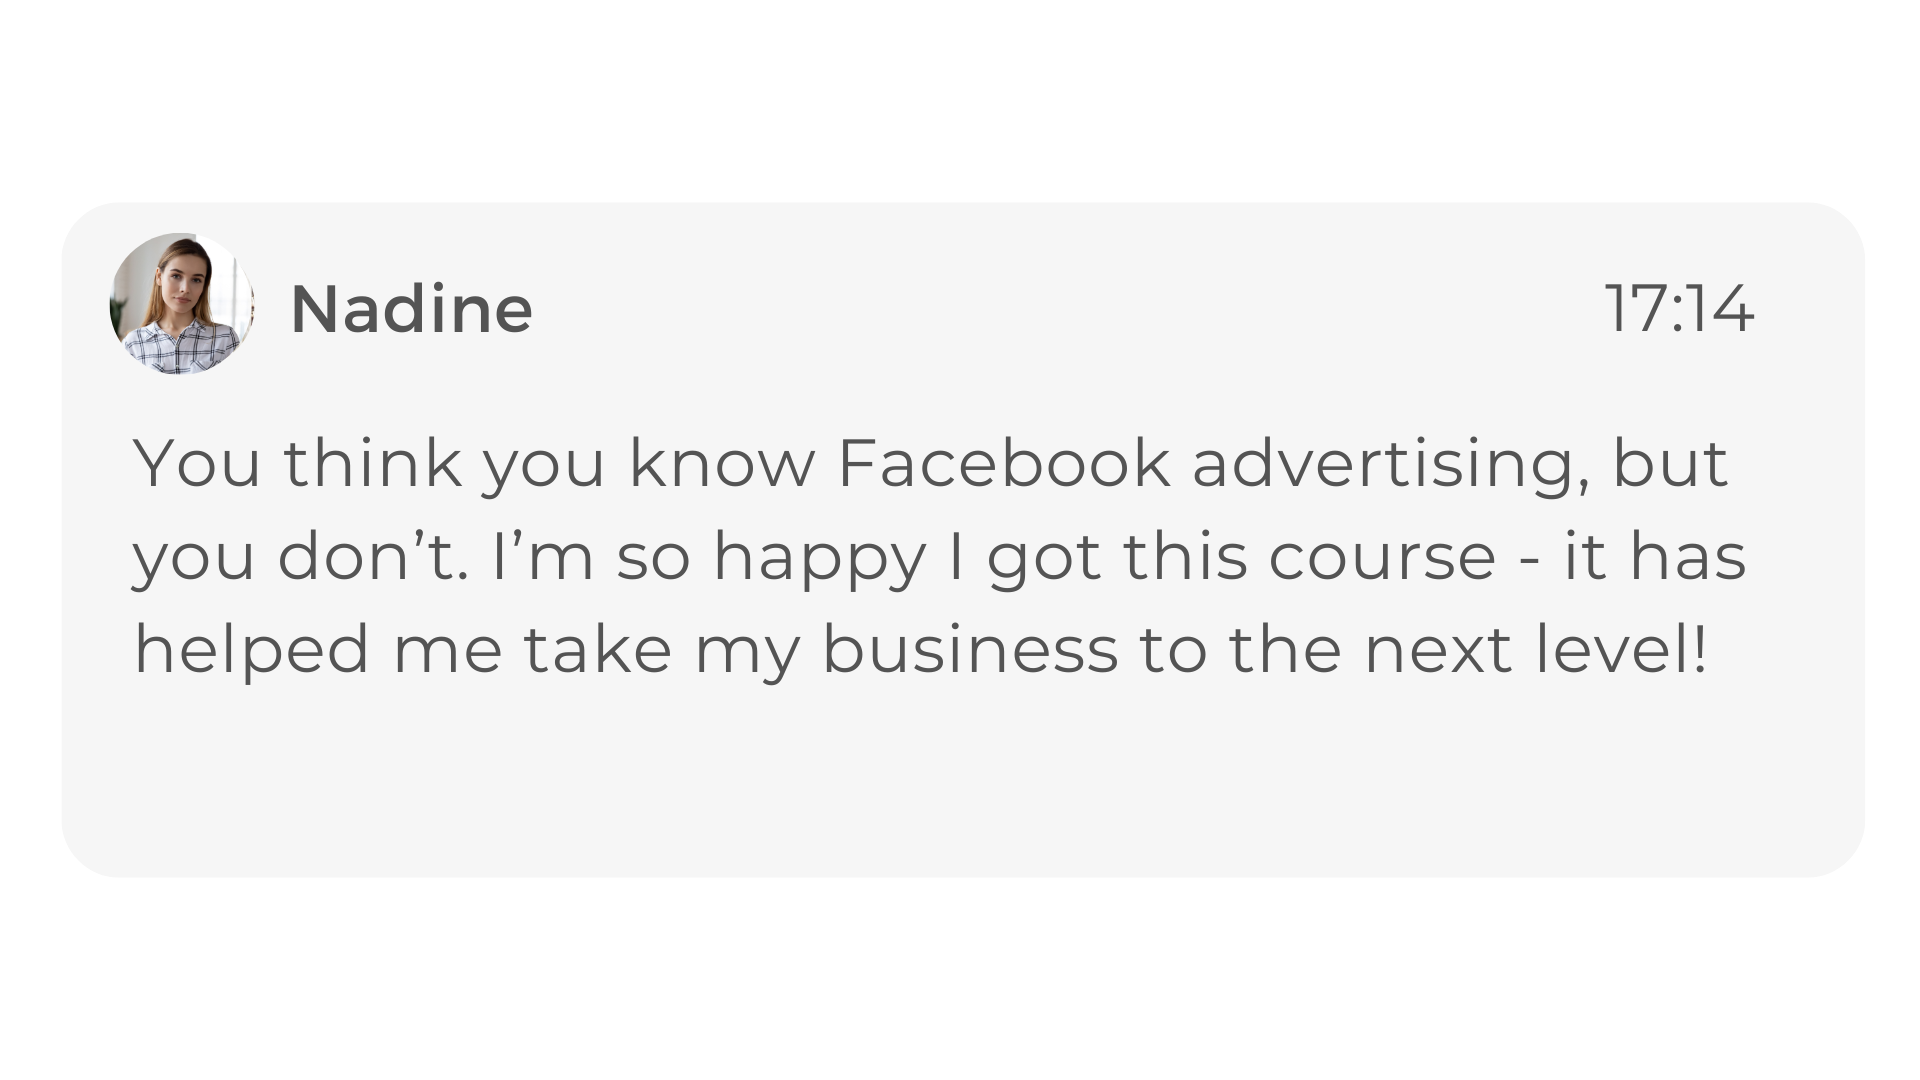This screenshot has height=1080, width=1920.
Task: Click the first word You of the message
Action: click(197, 463)
